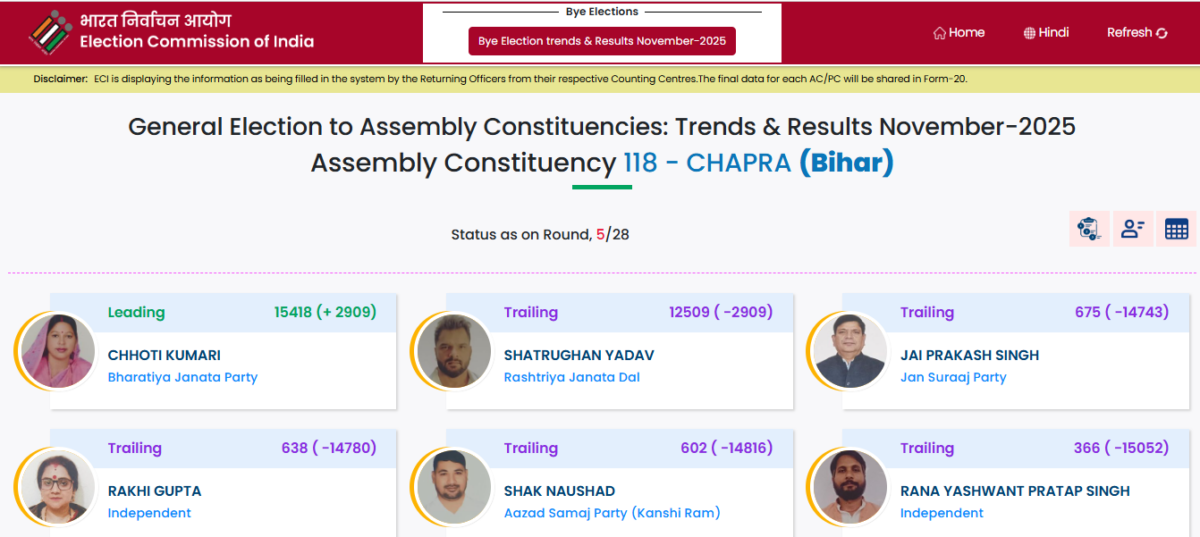The height and width of the screenshot is (537, 1200).
Task: Click the Election Commission of India logo
Action: tap(50, 31)
